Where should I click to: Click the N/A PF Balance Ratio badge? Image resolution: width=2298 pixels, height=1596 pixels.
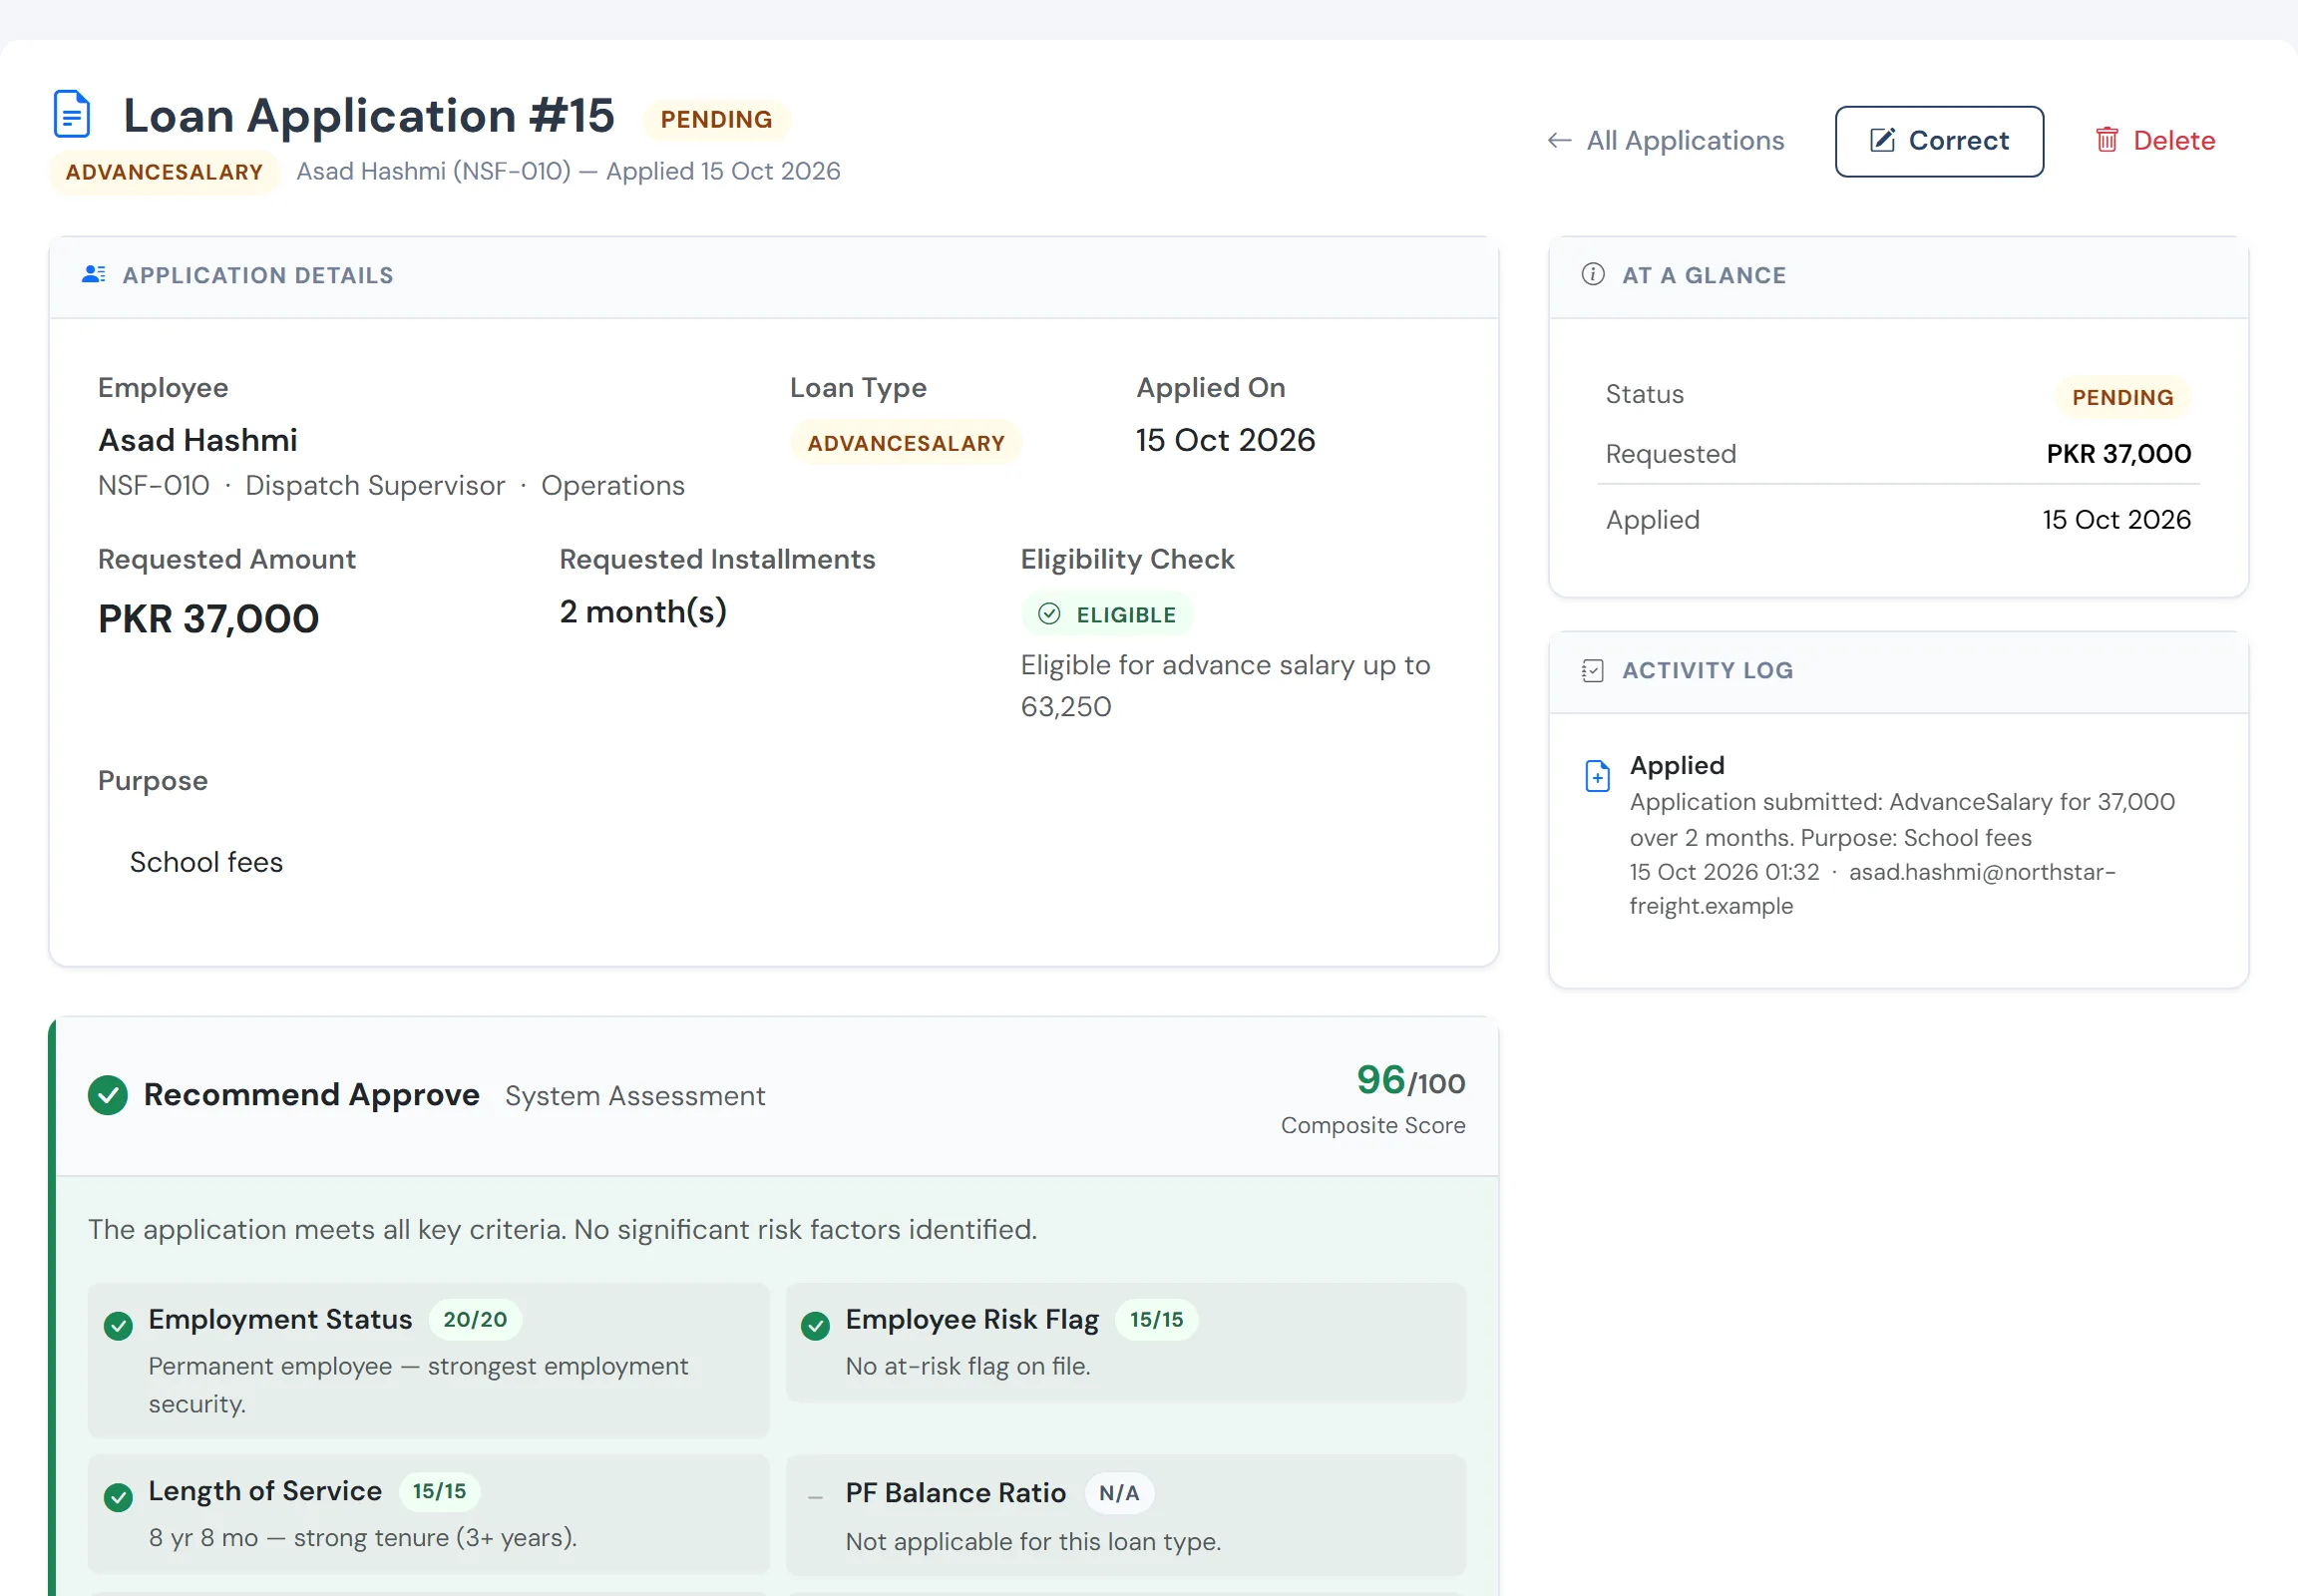click(x=1119, y=1493)
